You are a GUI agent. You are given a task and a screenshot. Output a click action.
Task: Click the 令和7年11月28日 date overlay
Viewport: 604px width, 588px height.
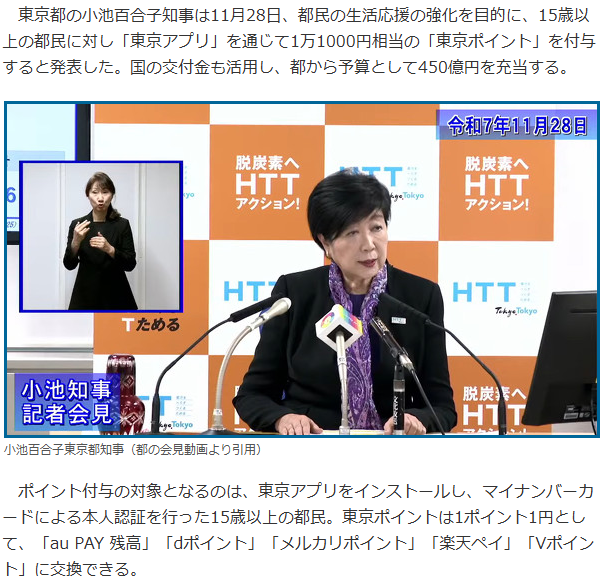(x=515, y=125)
